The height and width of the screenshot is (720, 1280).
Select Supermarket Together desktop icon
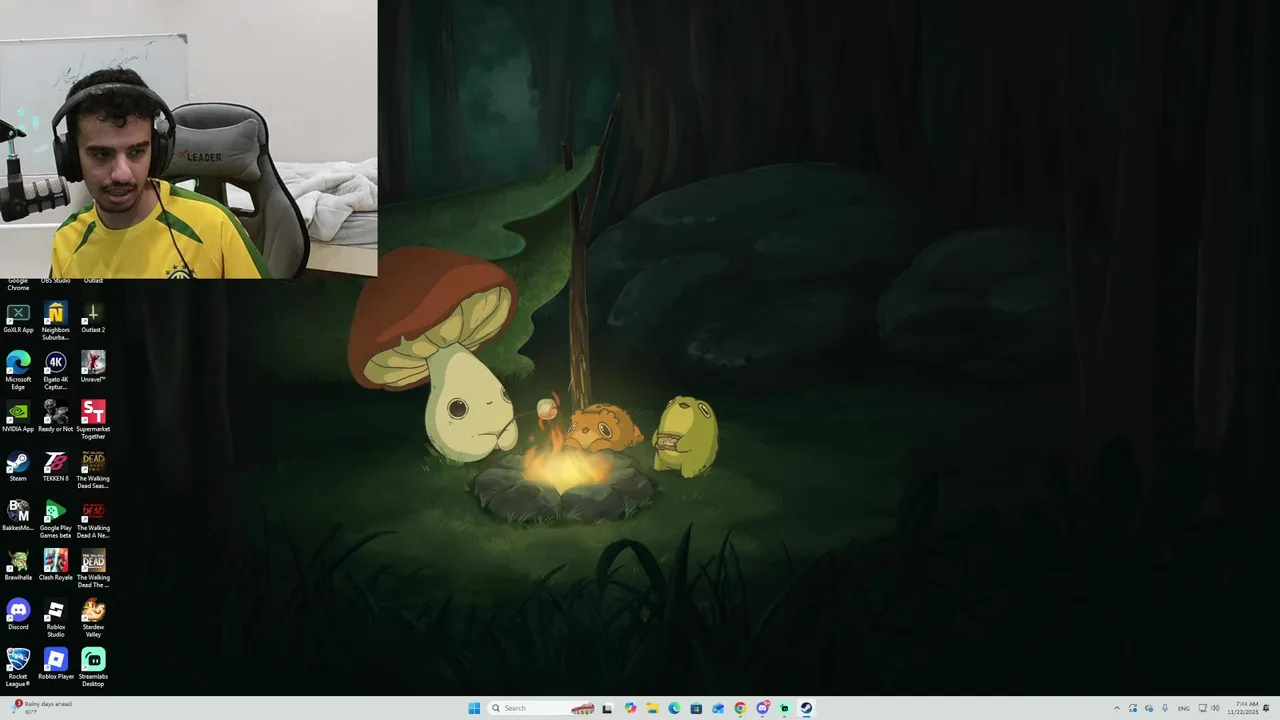pos(93,420)
